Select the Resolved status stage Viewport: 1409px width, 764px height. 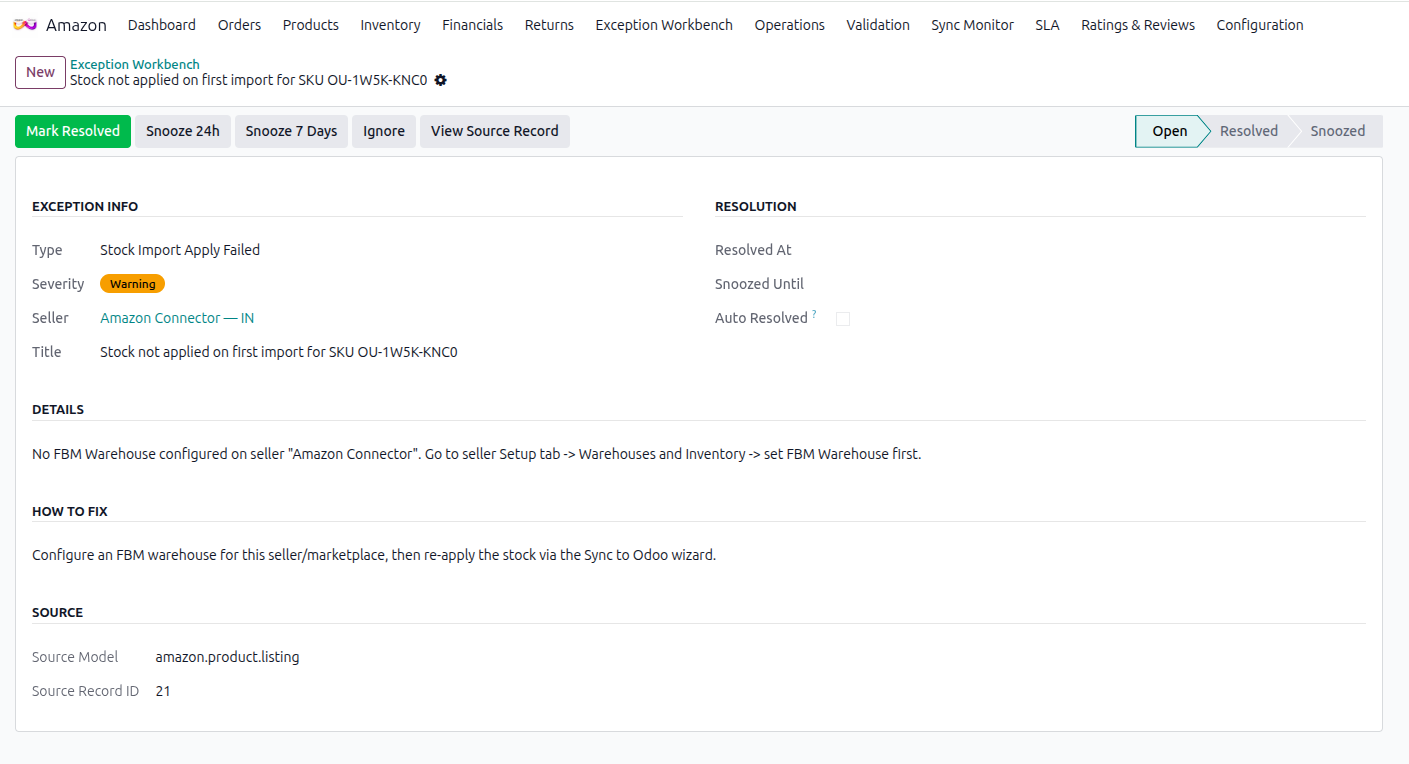[x=1249, y=131]
